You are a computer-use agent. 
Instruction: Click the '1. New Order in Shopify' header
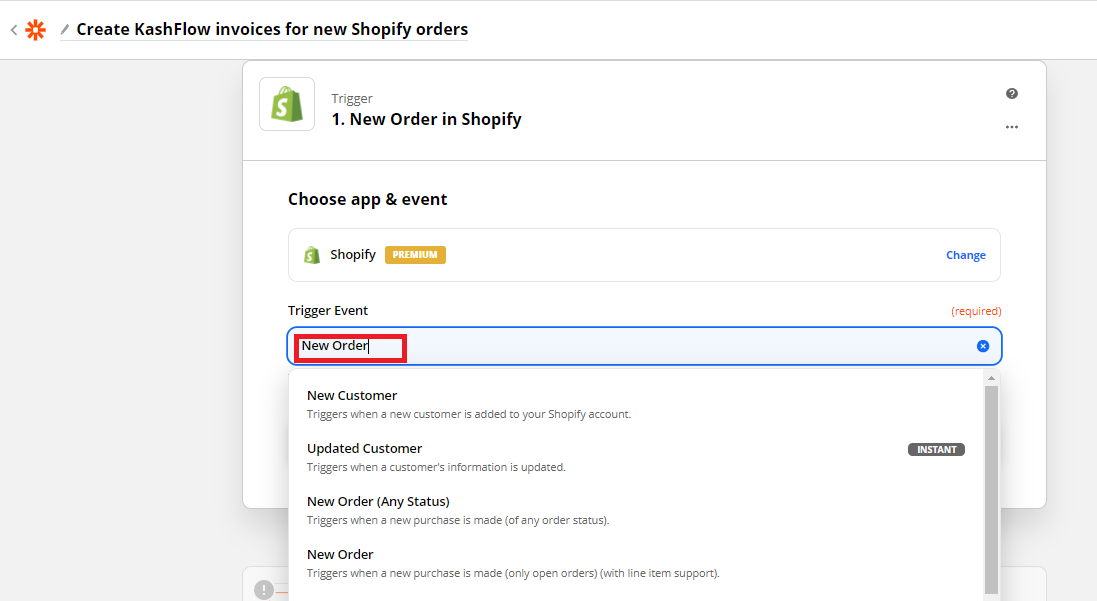click(426, 119)
